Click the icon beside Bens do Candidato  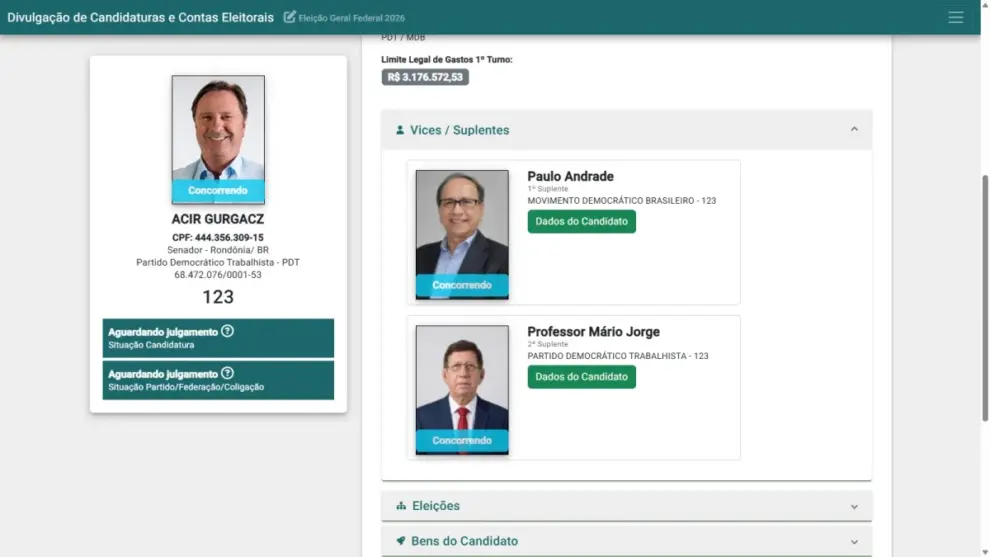coord(400,541)
